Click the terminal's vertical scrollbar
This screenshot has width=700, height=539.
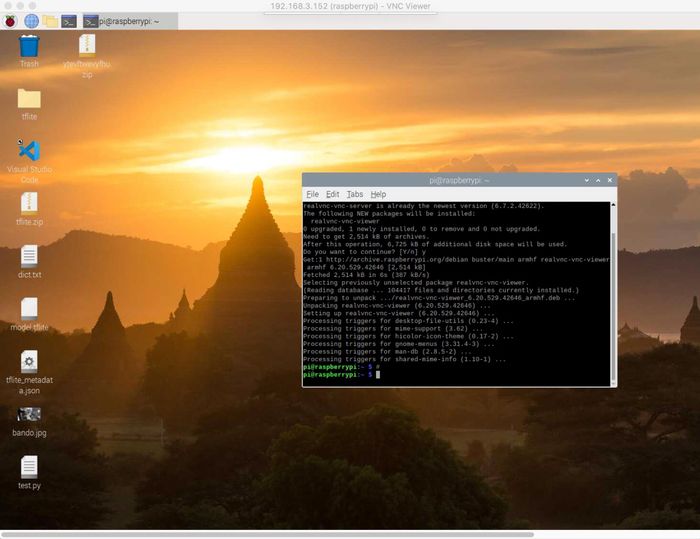click(x=613, y=300)
